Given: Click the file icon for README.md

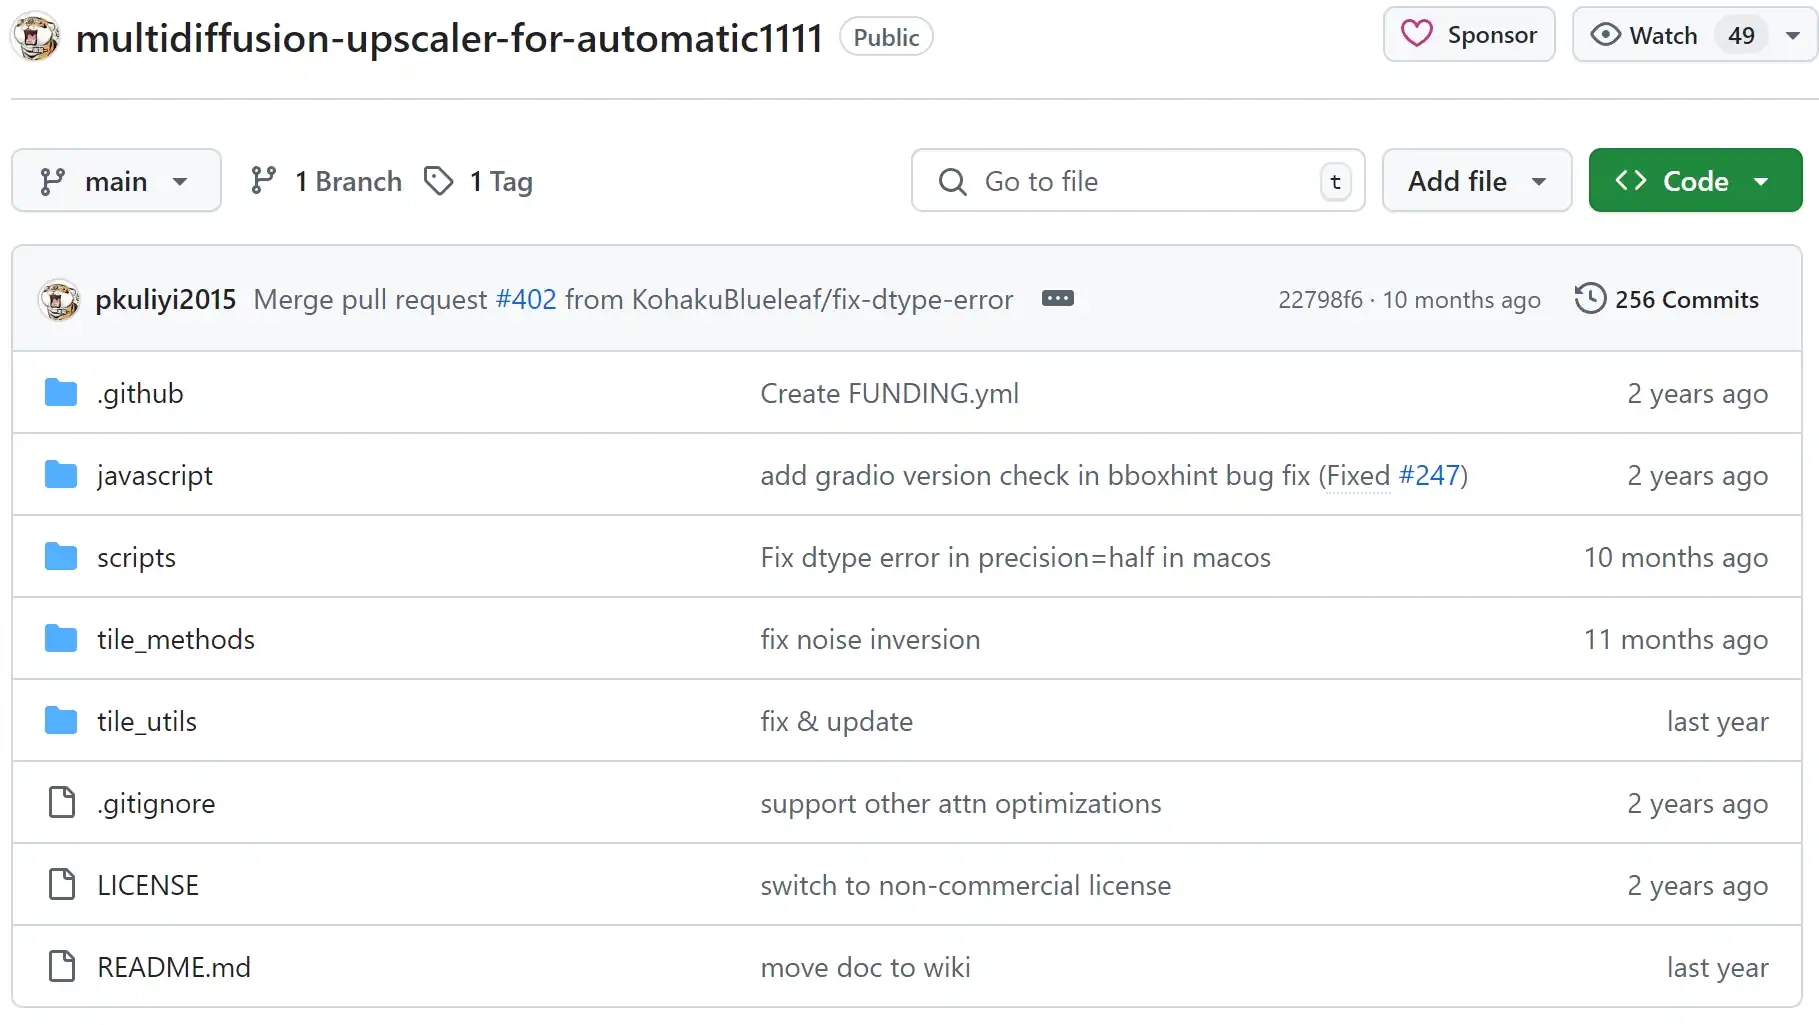Looking at the screenshot, I should [62, 966].
